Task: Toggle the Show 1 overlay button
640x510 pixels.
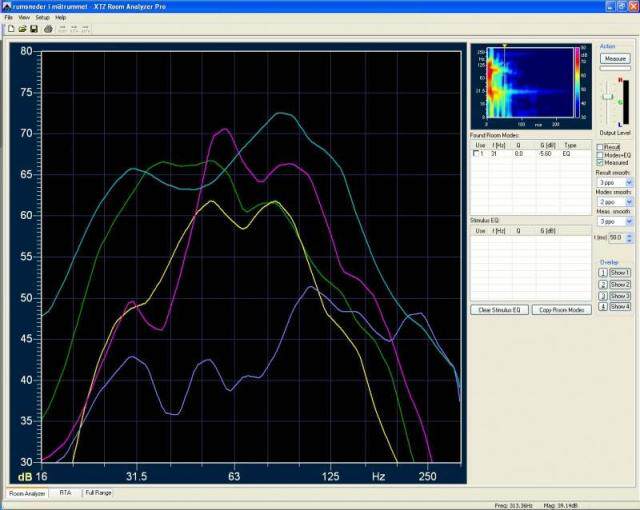Action: pos(620,273)
